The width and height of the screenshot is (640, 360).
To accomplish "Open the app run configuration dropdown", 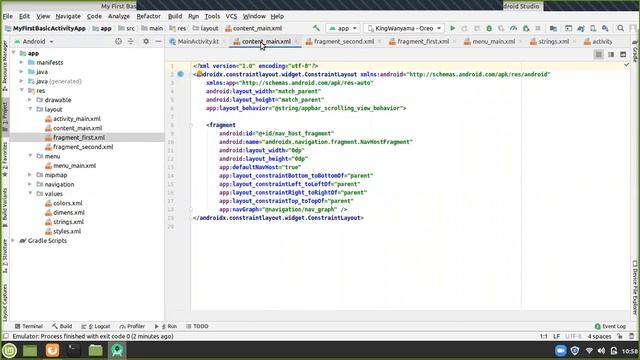I will [343, 28].
